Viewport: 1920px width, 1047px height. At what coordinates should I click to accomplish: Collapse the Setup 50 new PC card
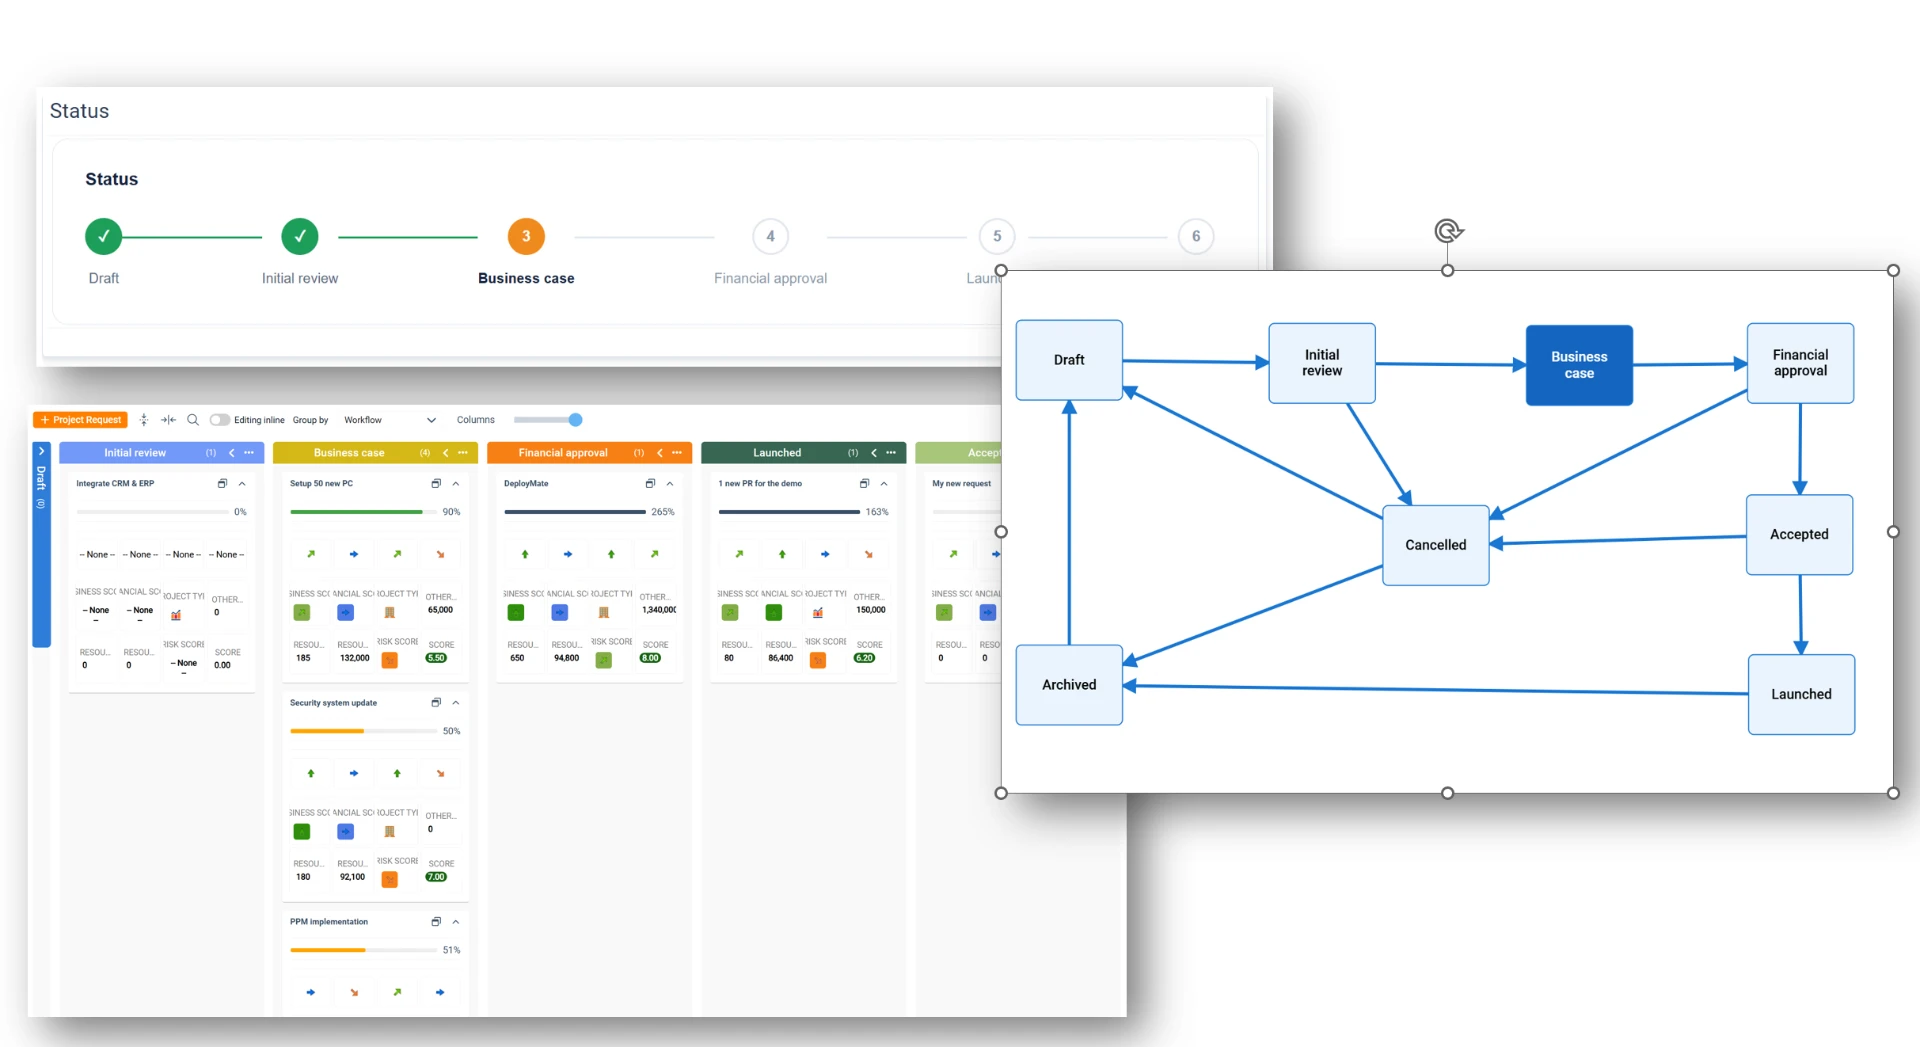click(x=456, y=483)
